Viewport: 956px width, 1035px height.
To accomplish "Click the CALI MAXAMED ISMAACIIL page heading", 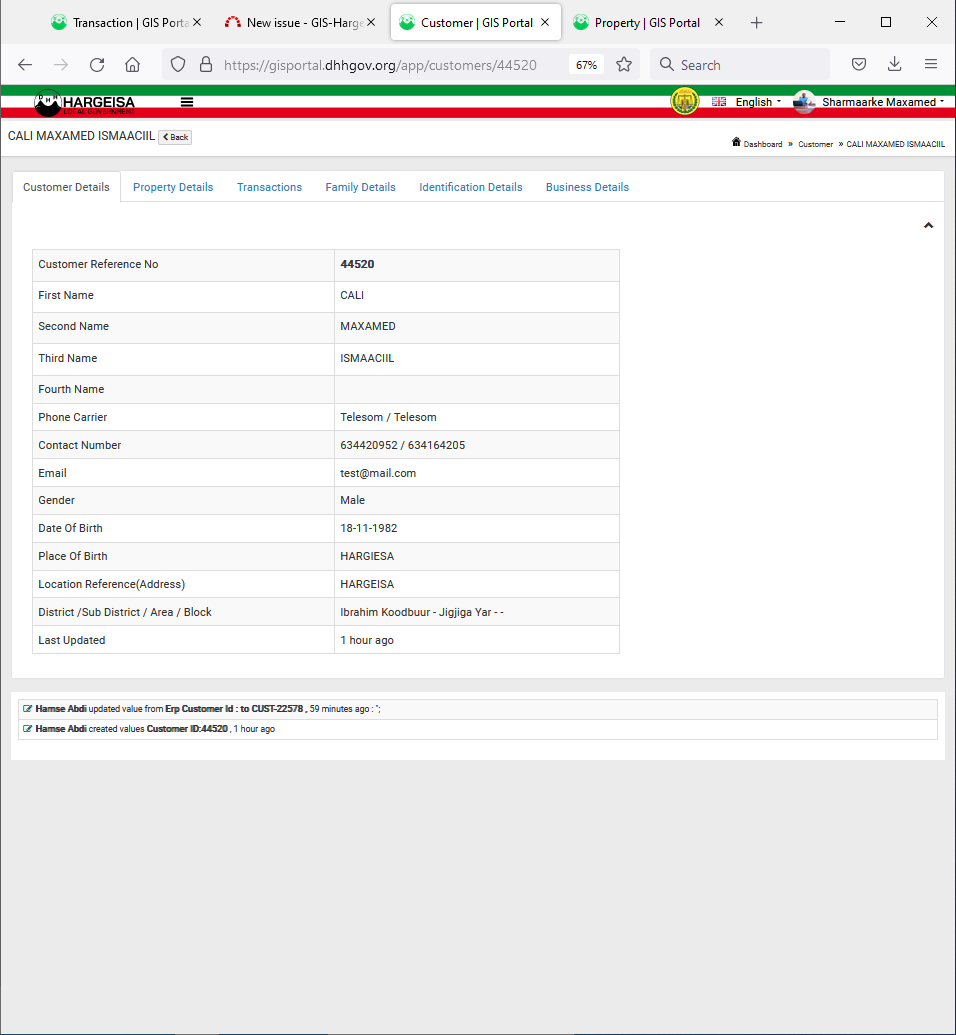I will coord(81,136).
